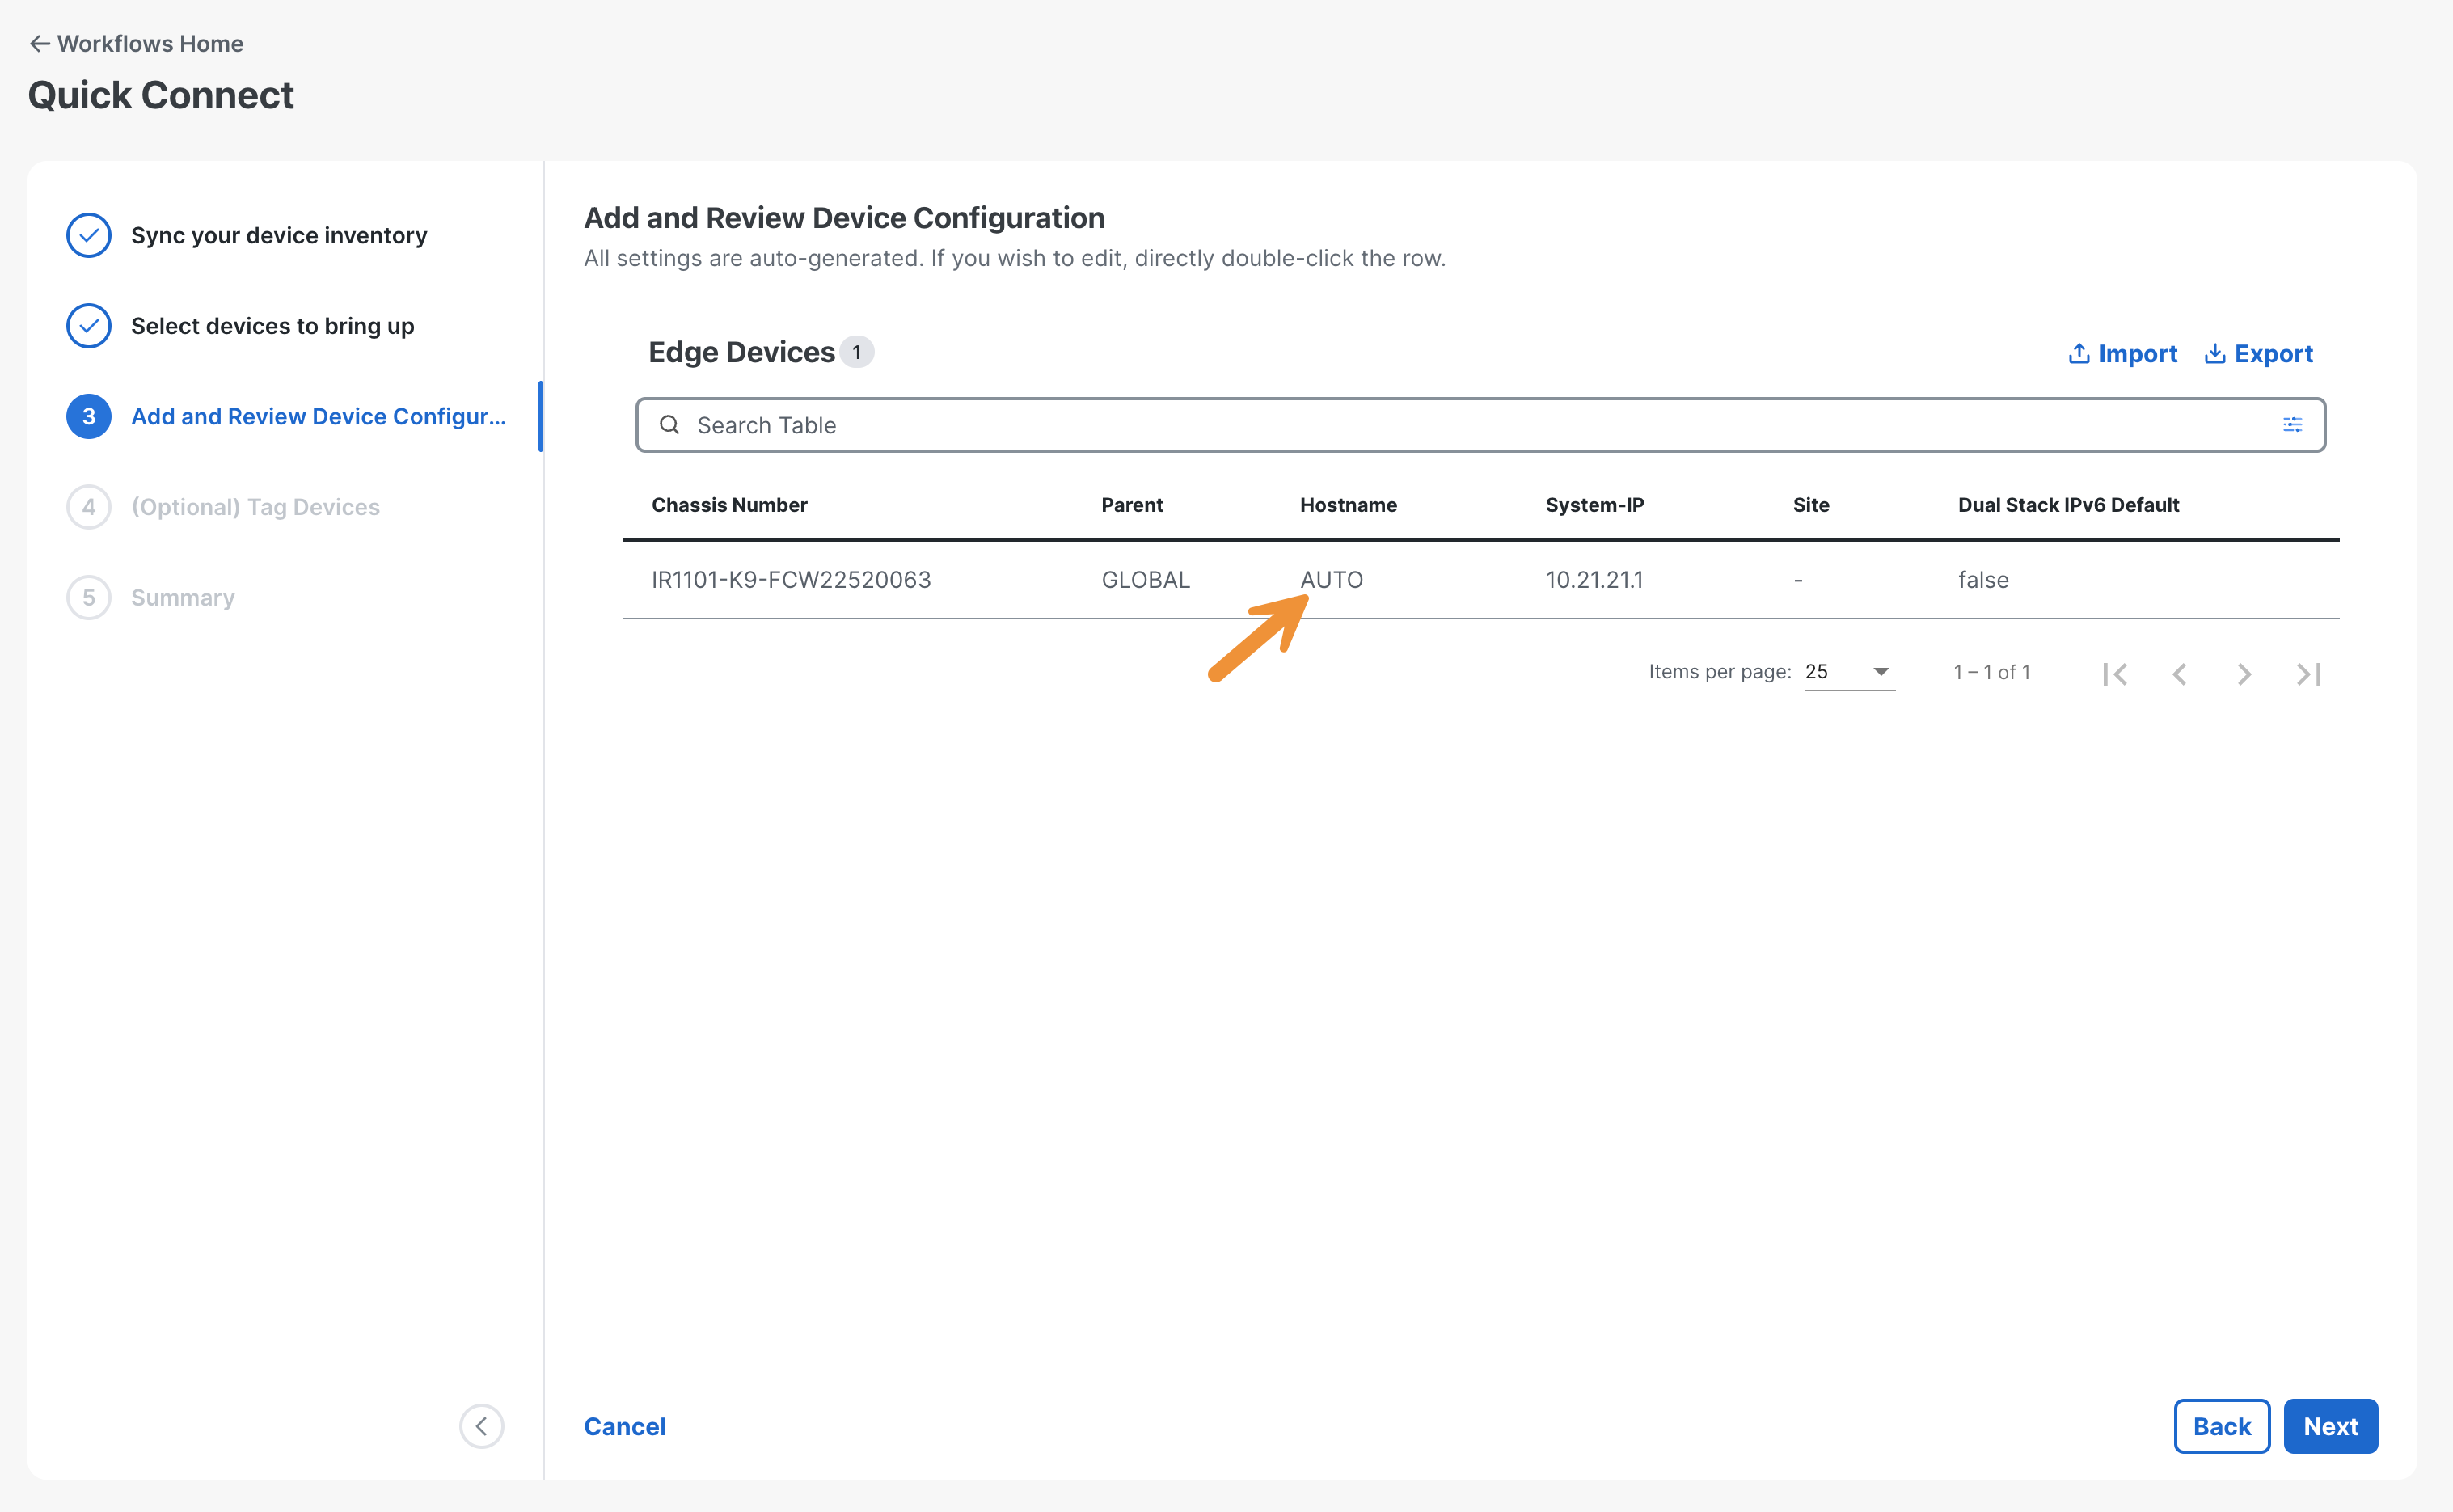Viewport: 2453px width, 1512px height.
Task: Click the checkmark icon for Sync your device inventory
Action: click(x=89, y=235)
